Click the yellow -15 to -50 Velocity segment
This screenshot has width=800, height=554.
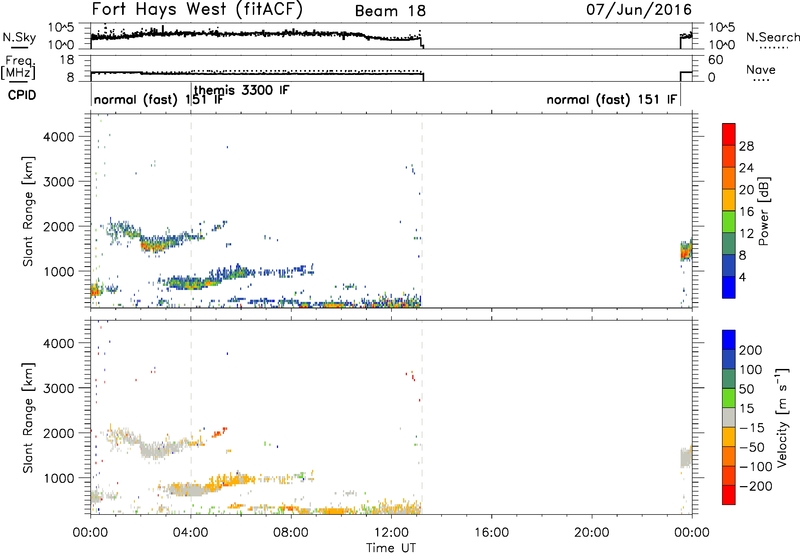tap(729, 437)
